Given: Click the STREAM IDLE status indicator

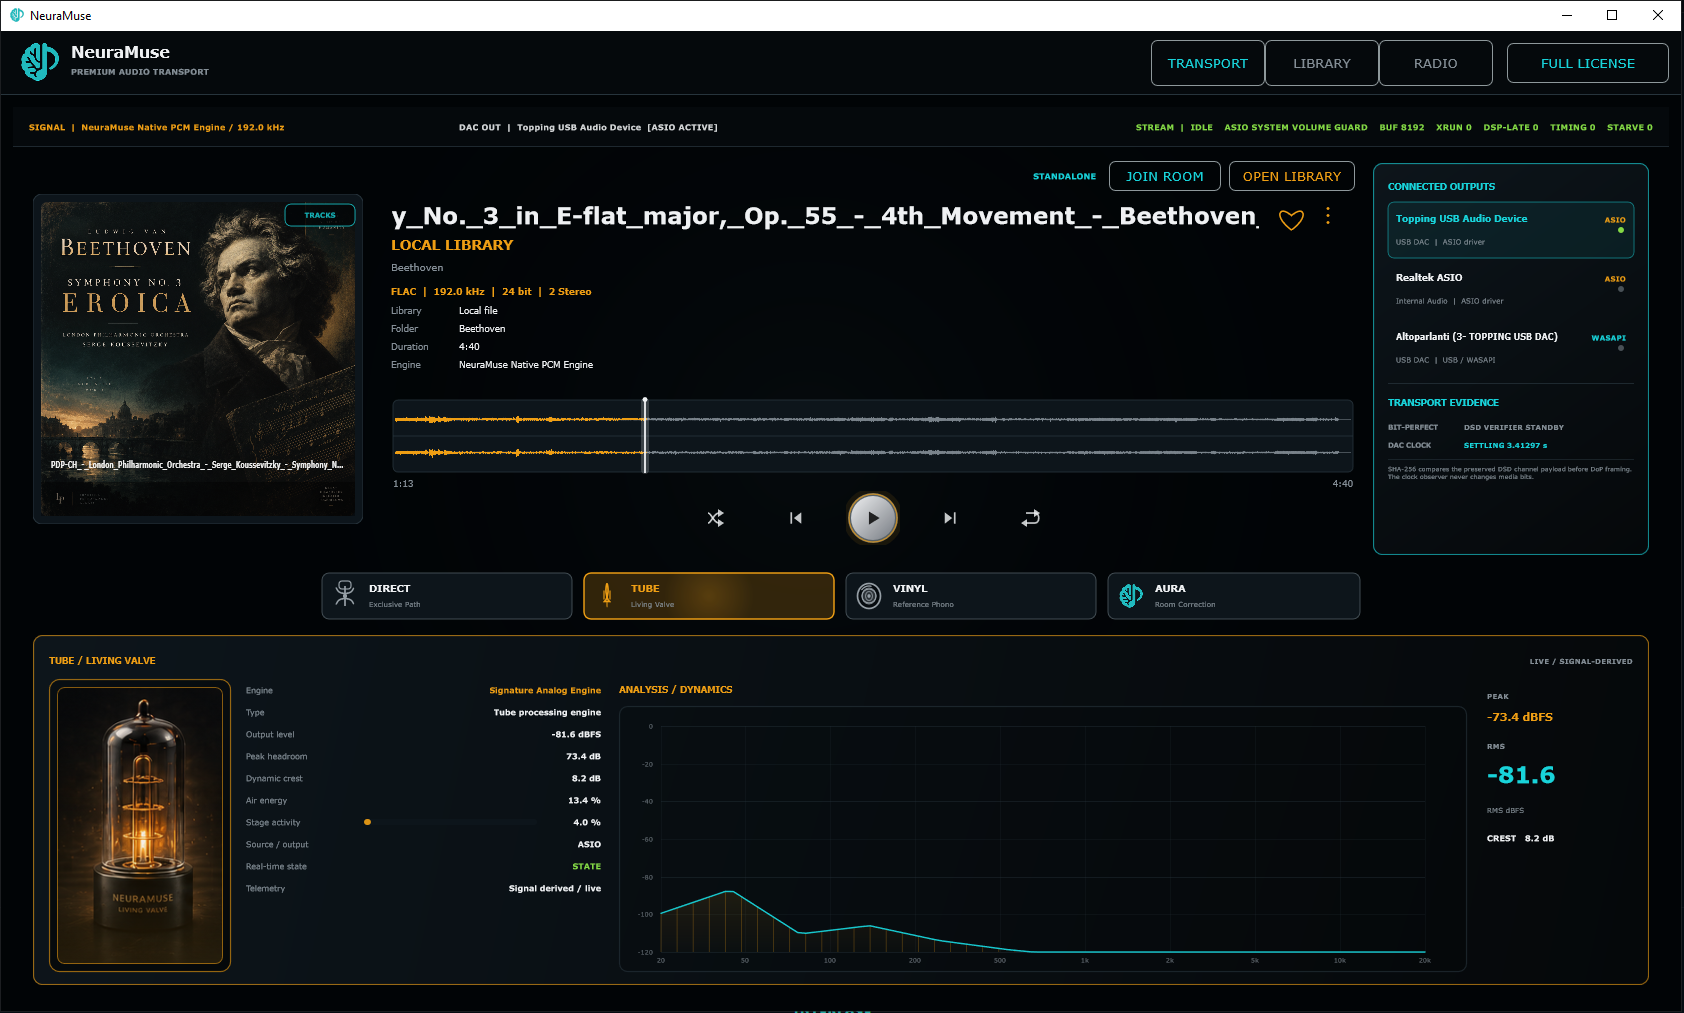Looking at the screenshot, I should [x=1174, y=128].
